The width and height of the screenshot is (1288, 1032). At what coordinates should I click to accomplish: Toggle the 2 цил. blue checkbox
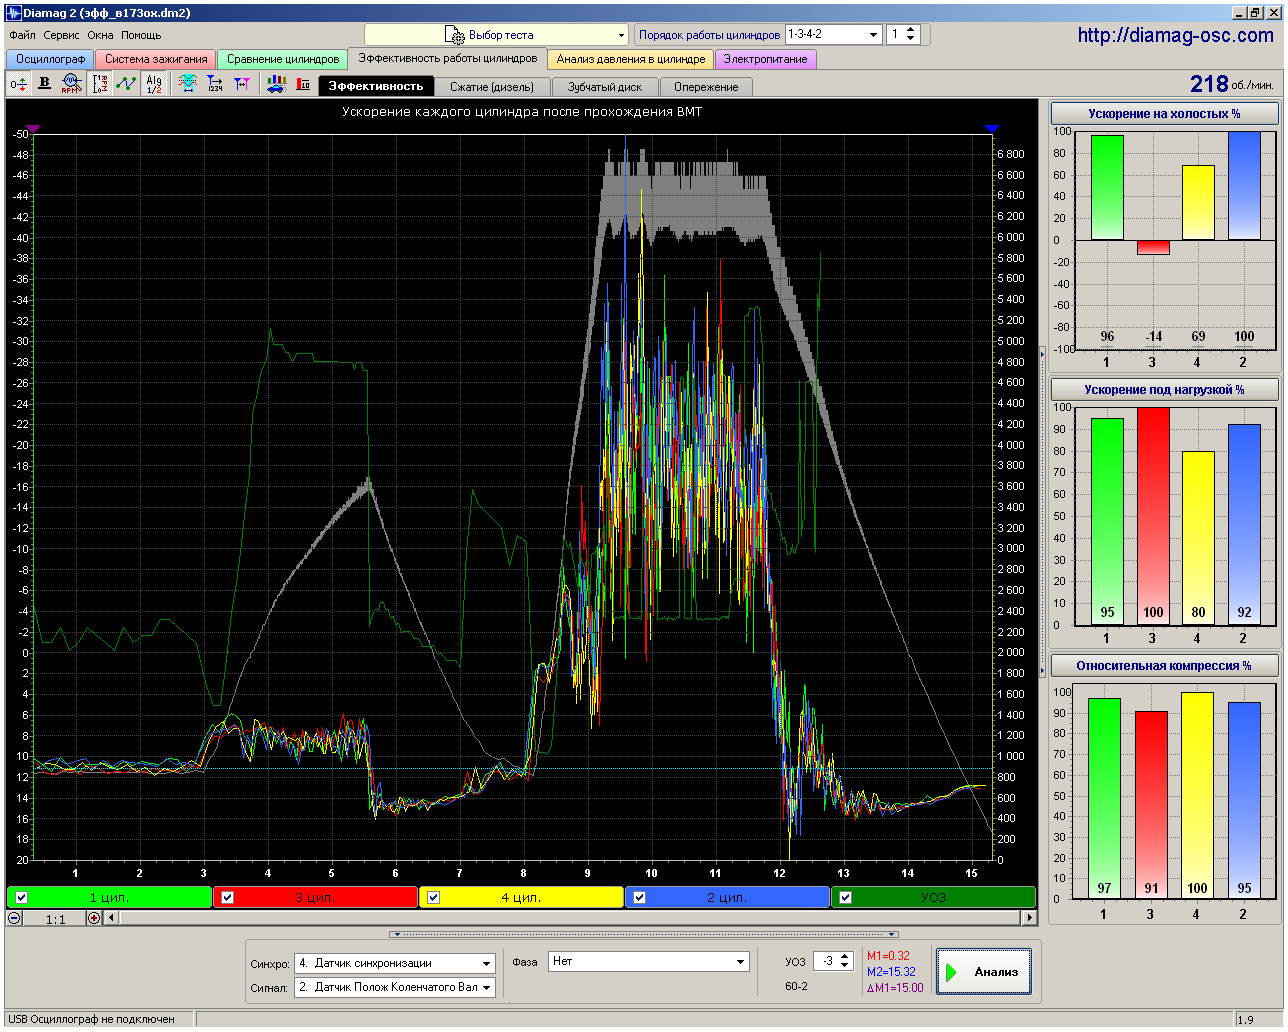coord(640,897)
